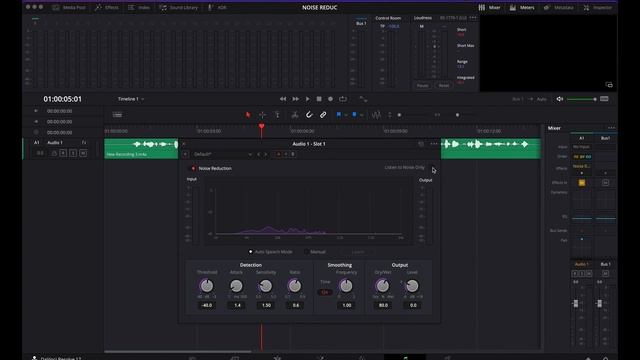The width and height of the screenshot is (640, 360).
Task: Open the Inspector panel
Action: point(598,7)
